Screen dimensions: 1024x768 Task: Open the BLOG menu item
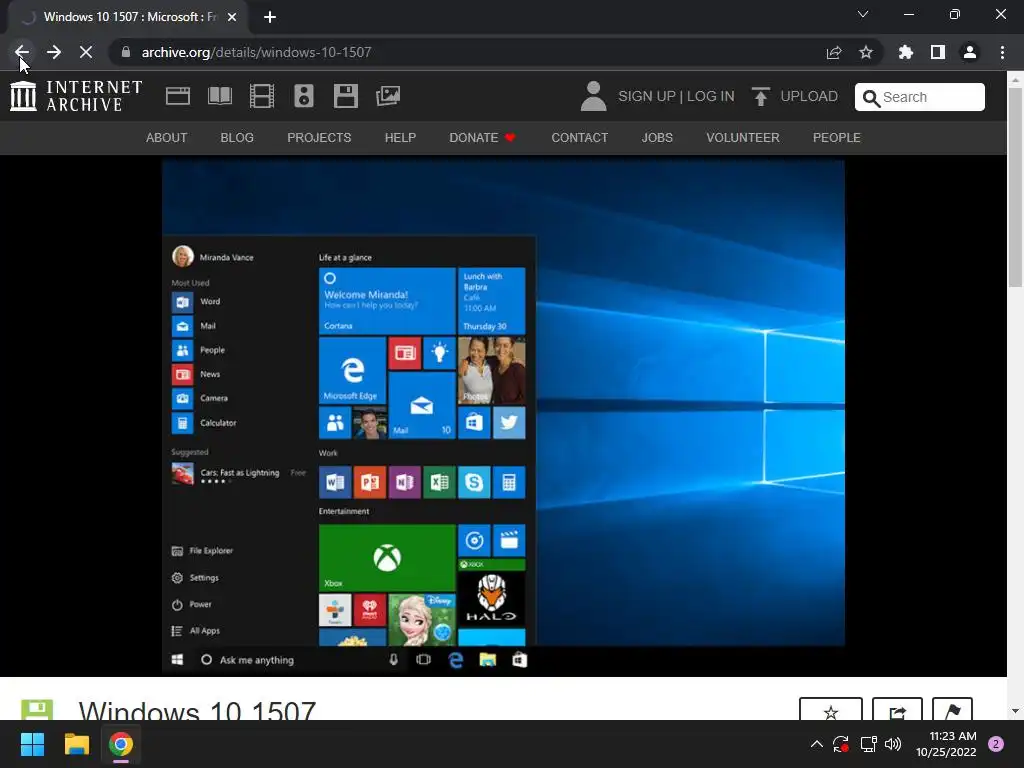(237, 138)
